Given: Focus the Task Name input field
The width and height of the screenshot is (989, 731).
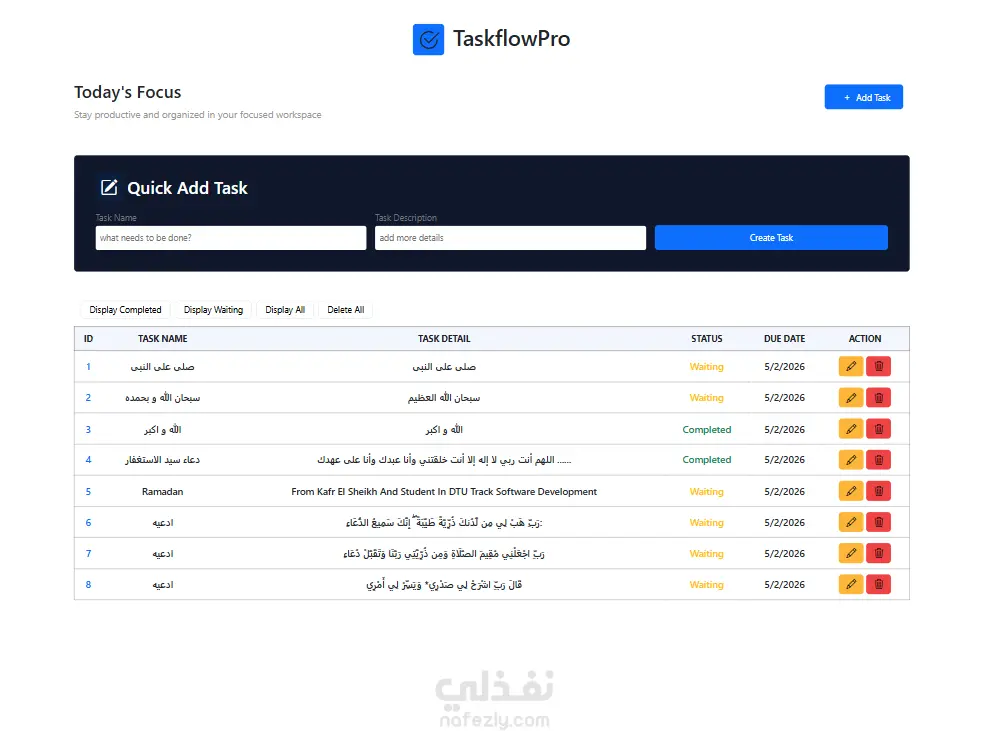Looking at the screenshot, I should [x=231, y=238].
